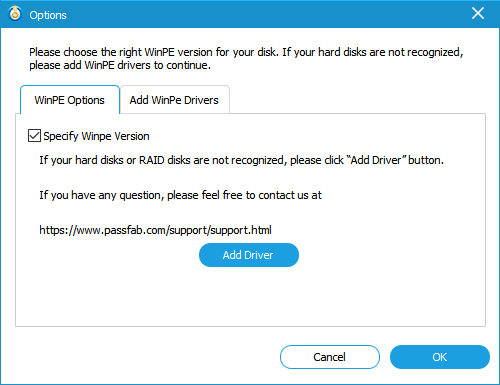500x385 pixels.
Task: Untick the Specify Winpe Version checkbox
Action: tap(34, 136)
